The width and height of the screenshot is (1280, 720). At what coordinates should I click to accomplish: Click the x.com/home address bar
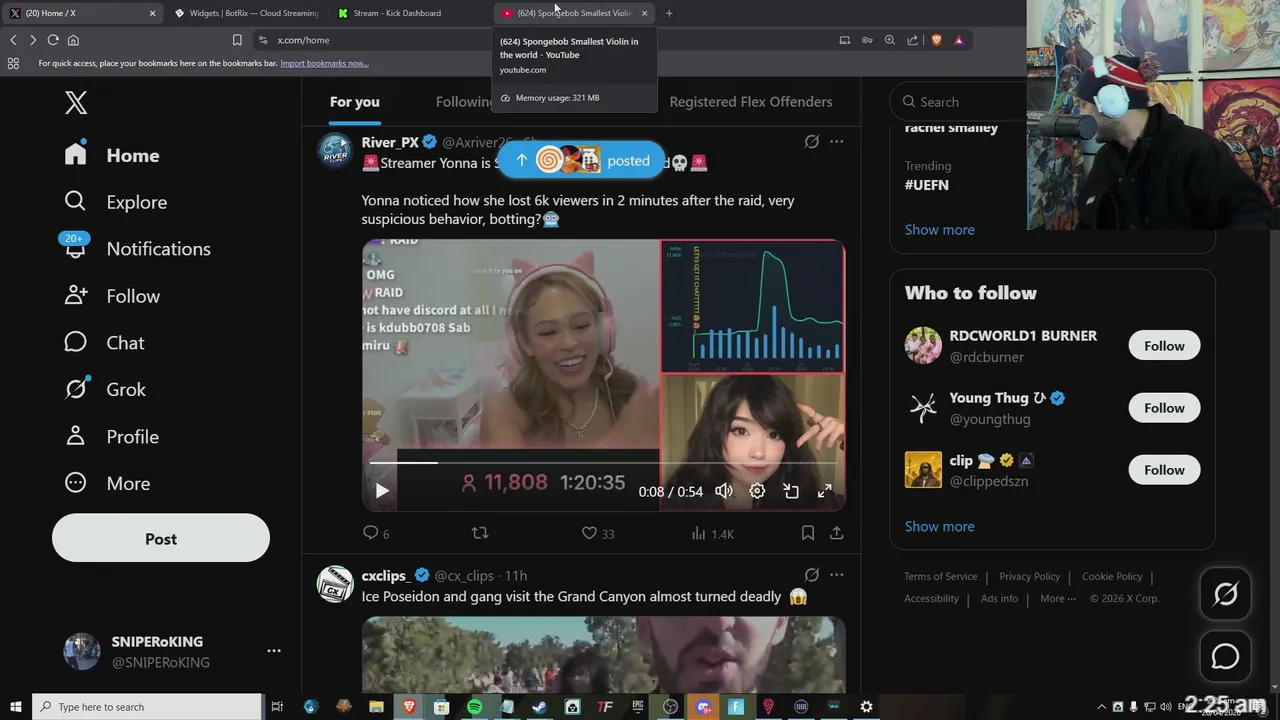click(x=540, y=40)
